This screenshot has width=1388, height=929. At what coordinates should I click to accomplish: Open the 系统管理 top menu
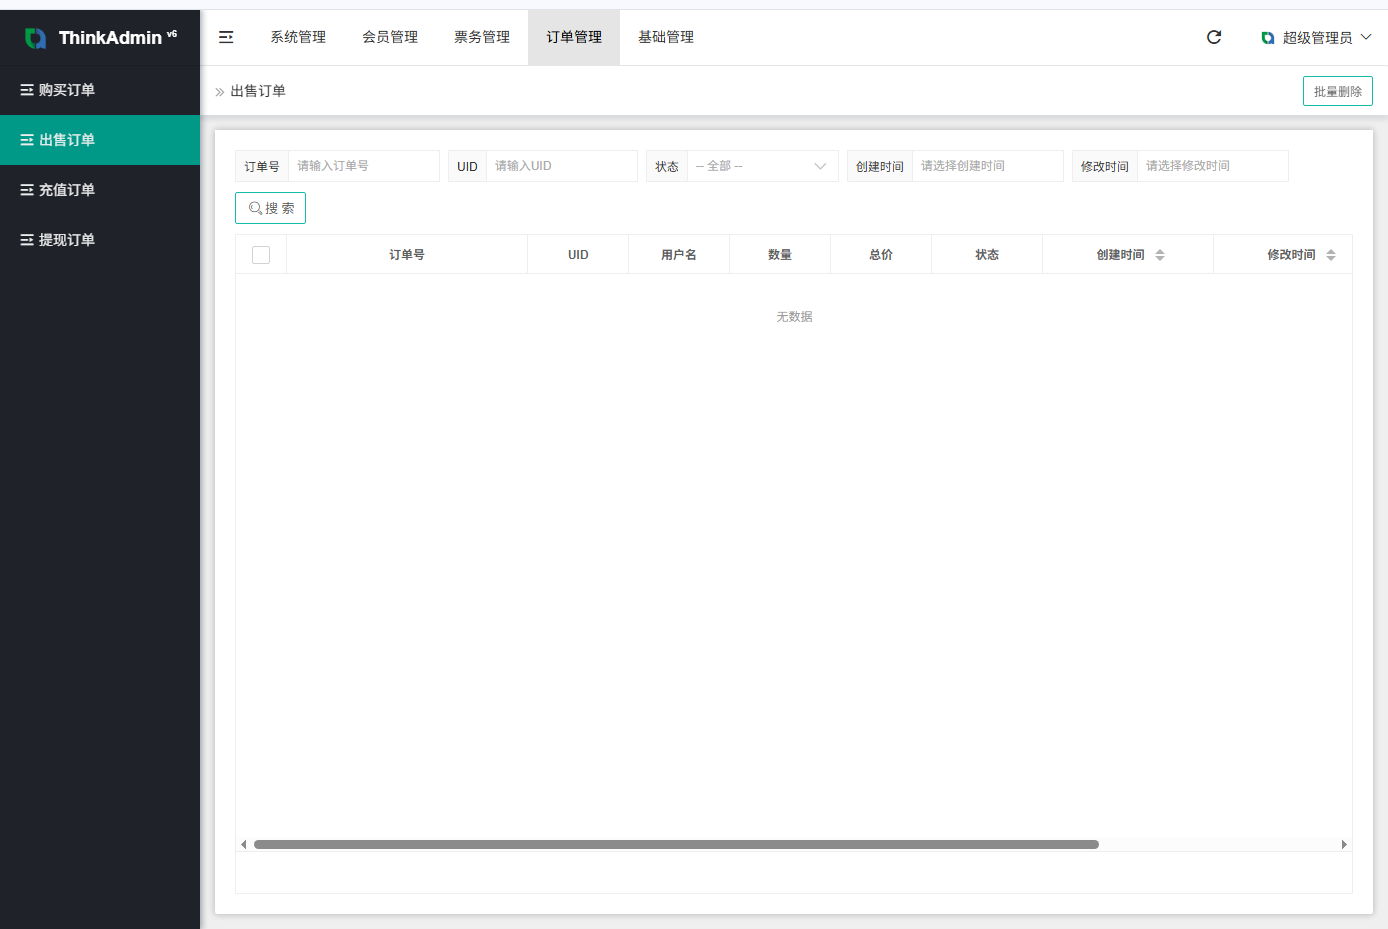point(298,37)
